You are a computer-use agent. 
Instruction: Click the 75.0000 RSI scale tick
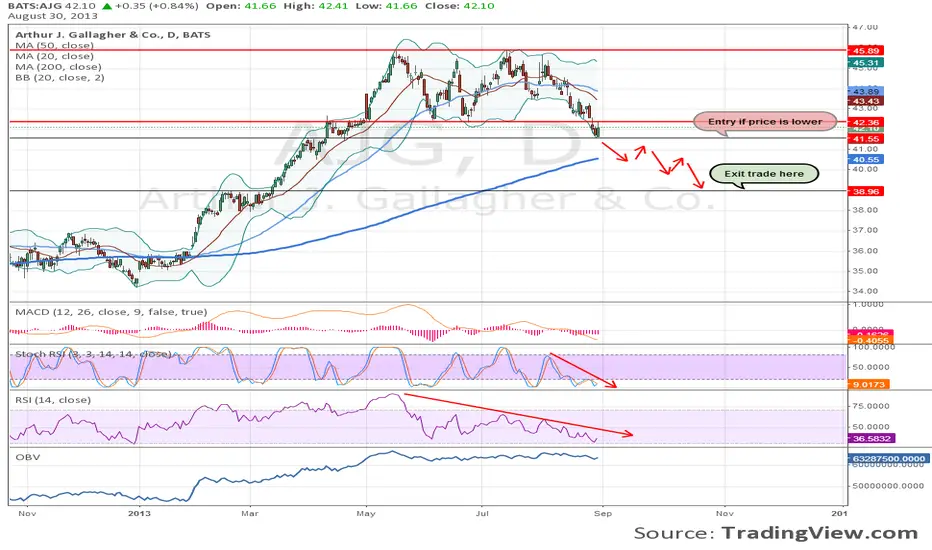tap(871, 406)
